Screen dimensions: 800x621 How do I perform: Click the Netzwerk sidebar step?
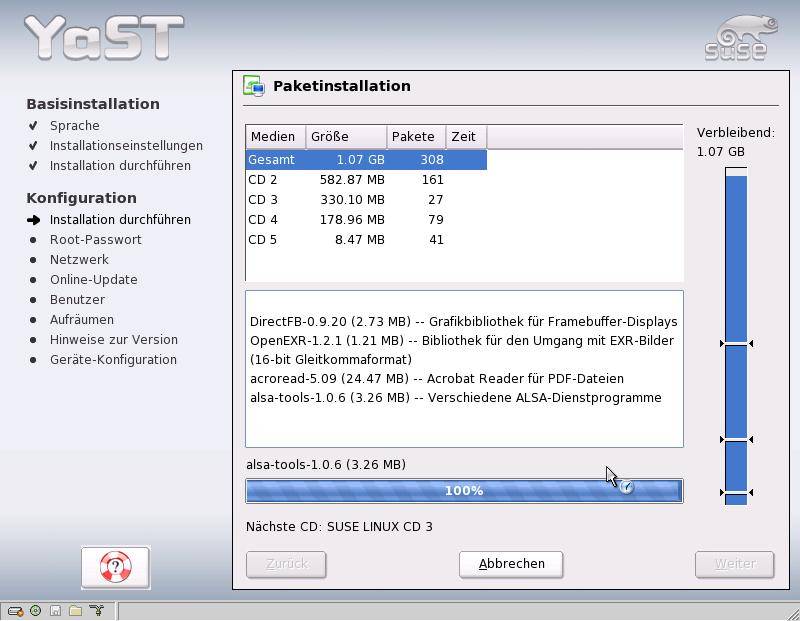(x=79, y=259)
